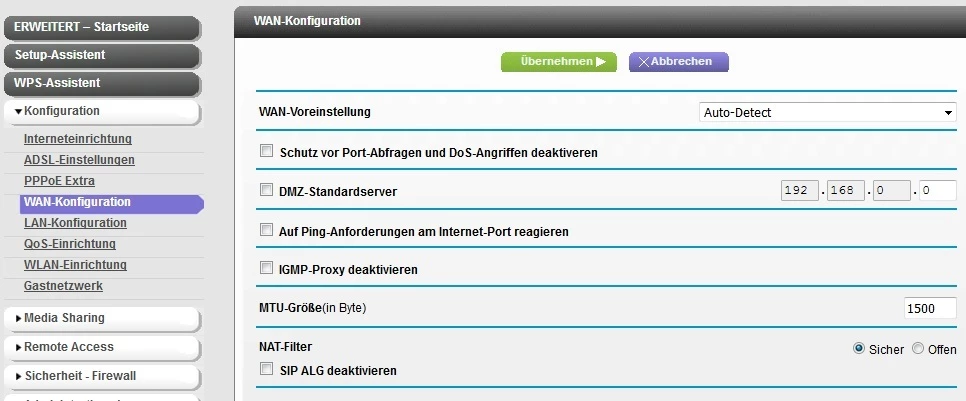Image resolution: width=966 pixels, height=401 pixels.
Task: Select the Sicher NAT filter radio
Action: coord(858,349)
